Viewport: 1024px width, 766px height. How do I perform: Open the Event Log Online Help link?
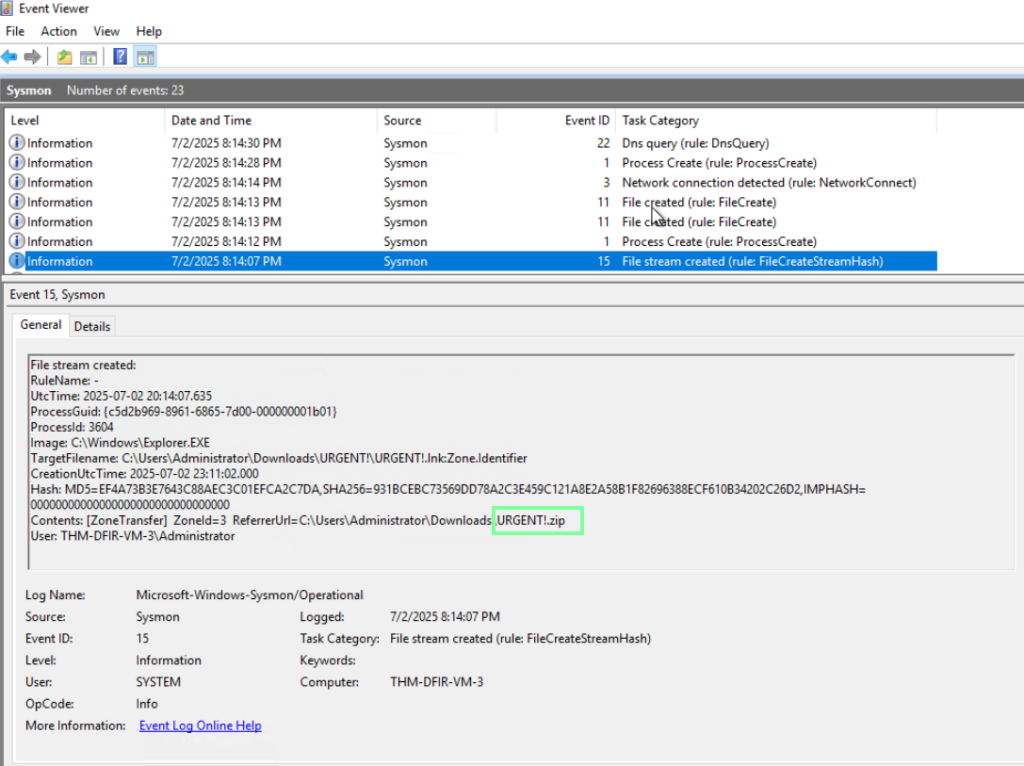click(200, 725)
